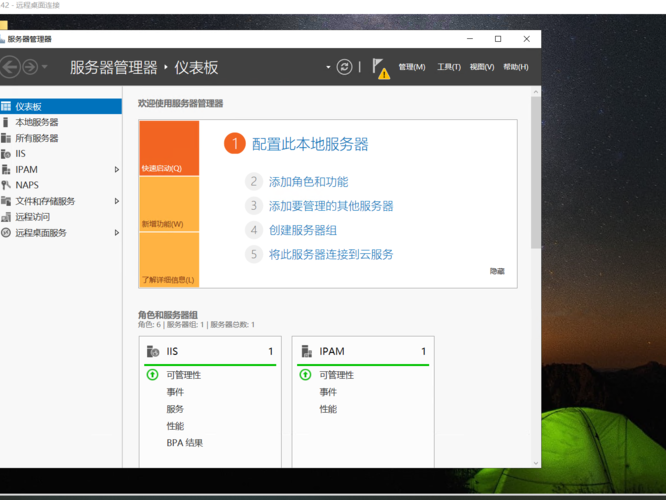Select the 快速启动(Q) tile
The width and height of the screenshot is (666, 500).
[x=169, y=148]
